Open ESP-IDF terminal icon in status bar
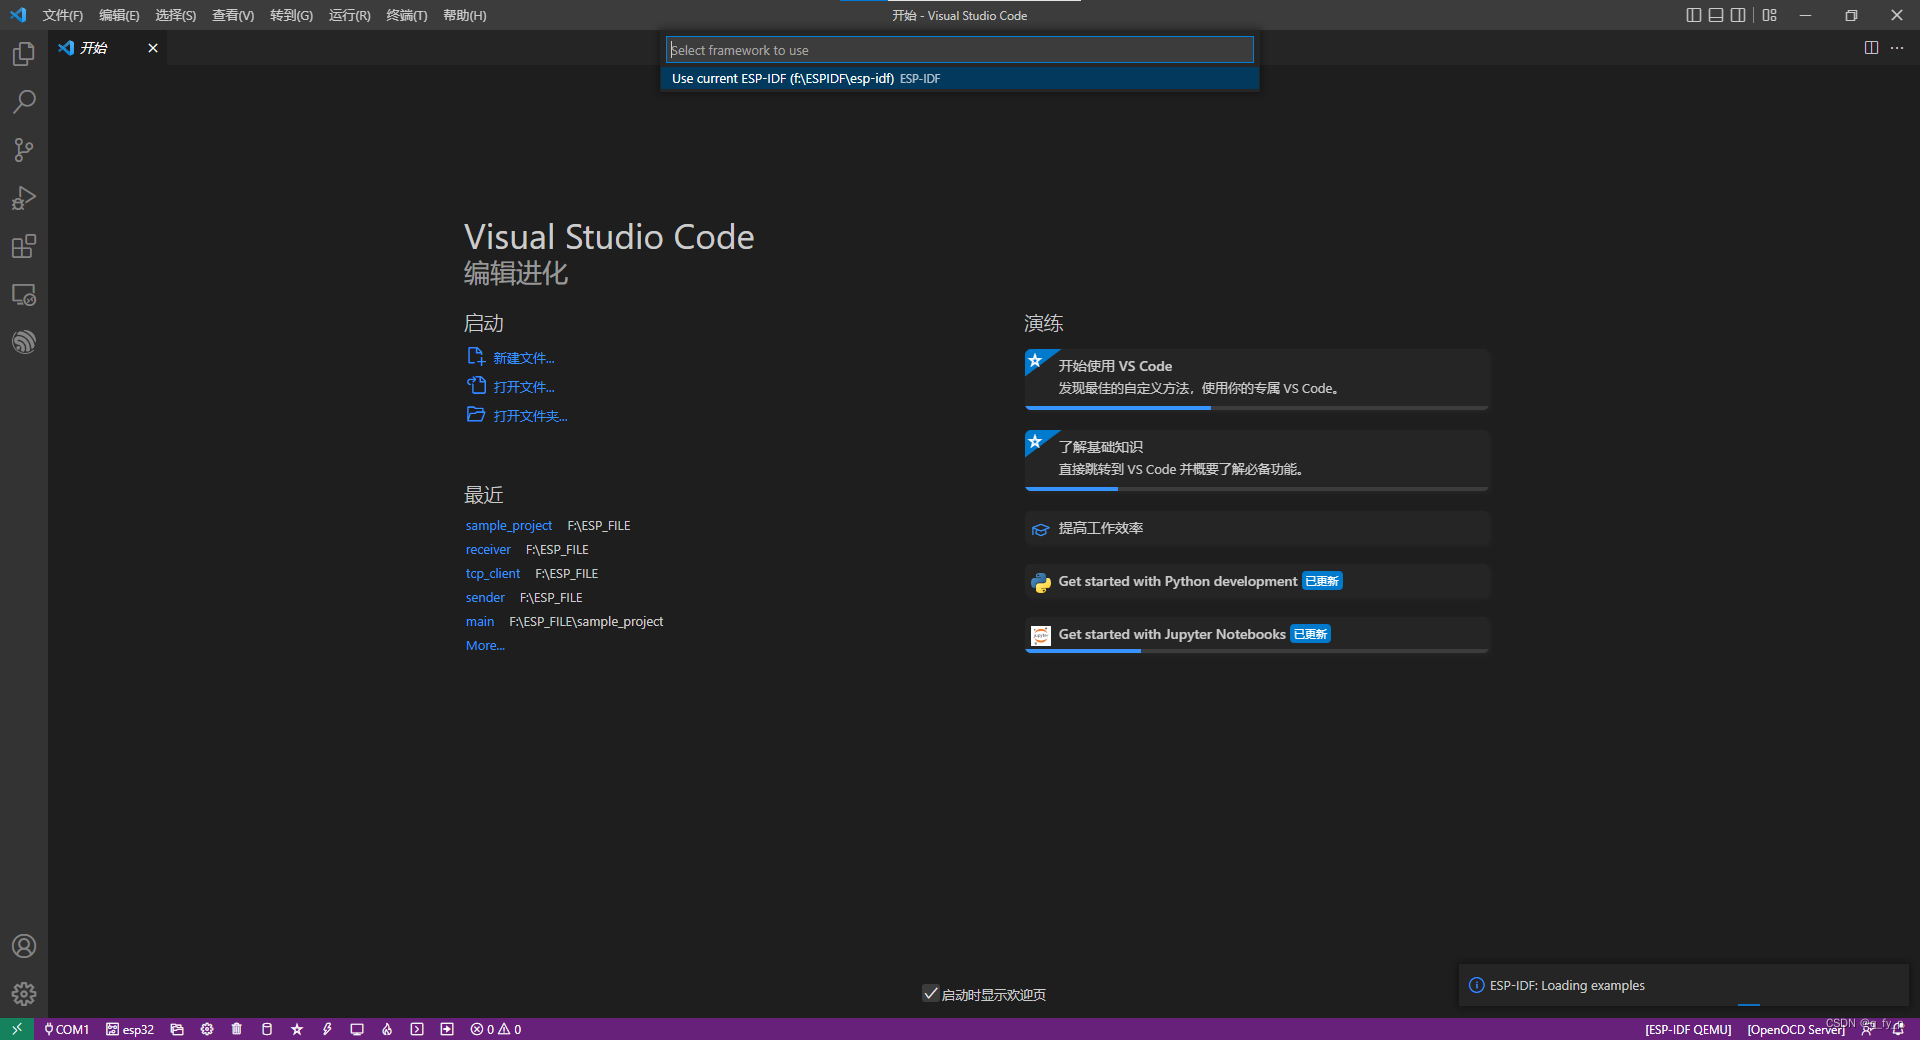Image resolution: width=1920 pixels, height=1040 pixels. coord(417,1029)
